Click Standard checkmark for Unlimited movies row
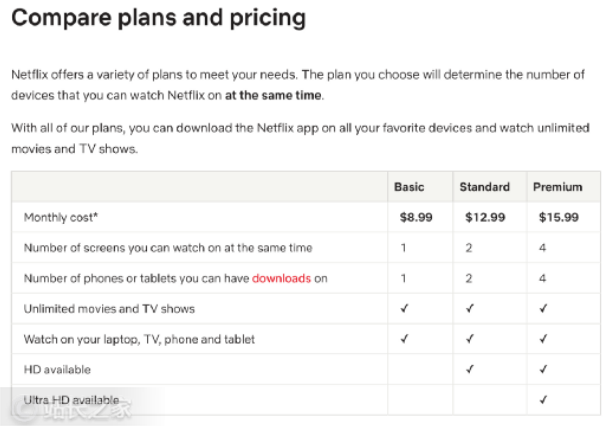This screenshot has width=609, height=426. [x=470, y=308]
